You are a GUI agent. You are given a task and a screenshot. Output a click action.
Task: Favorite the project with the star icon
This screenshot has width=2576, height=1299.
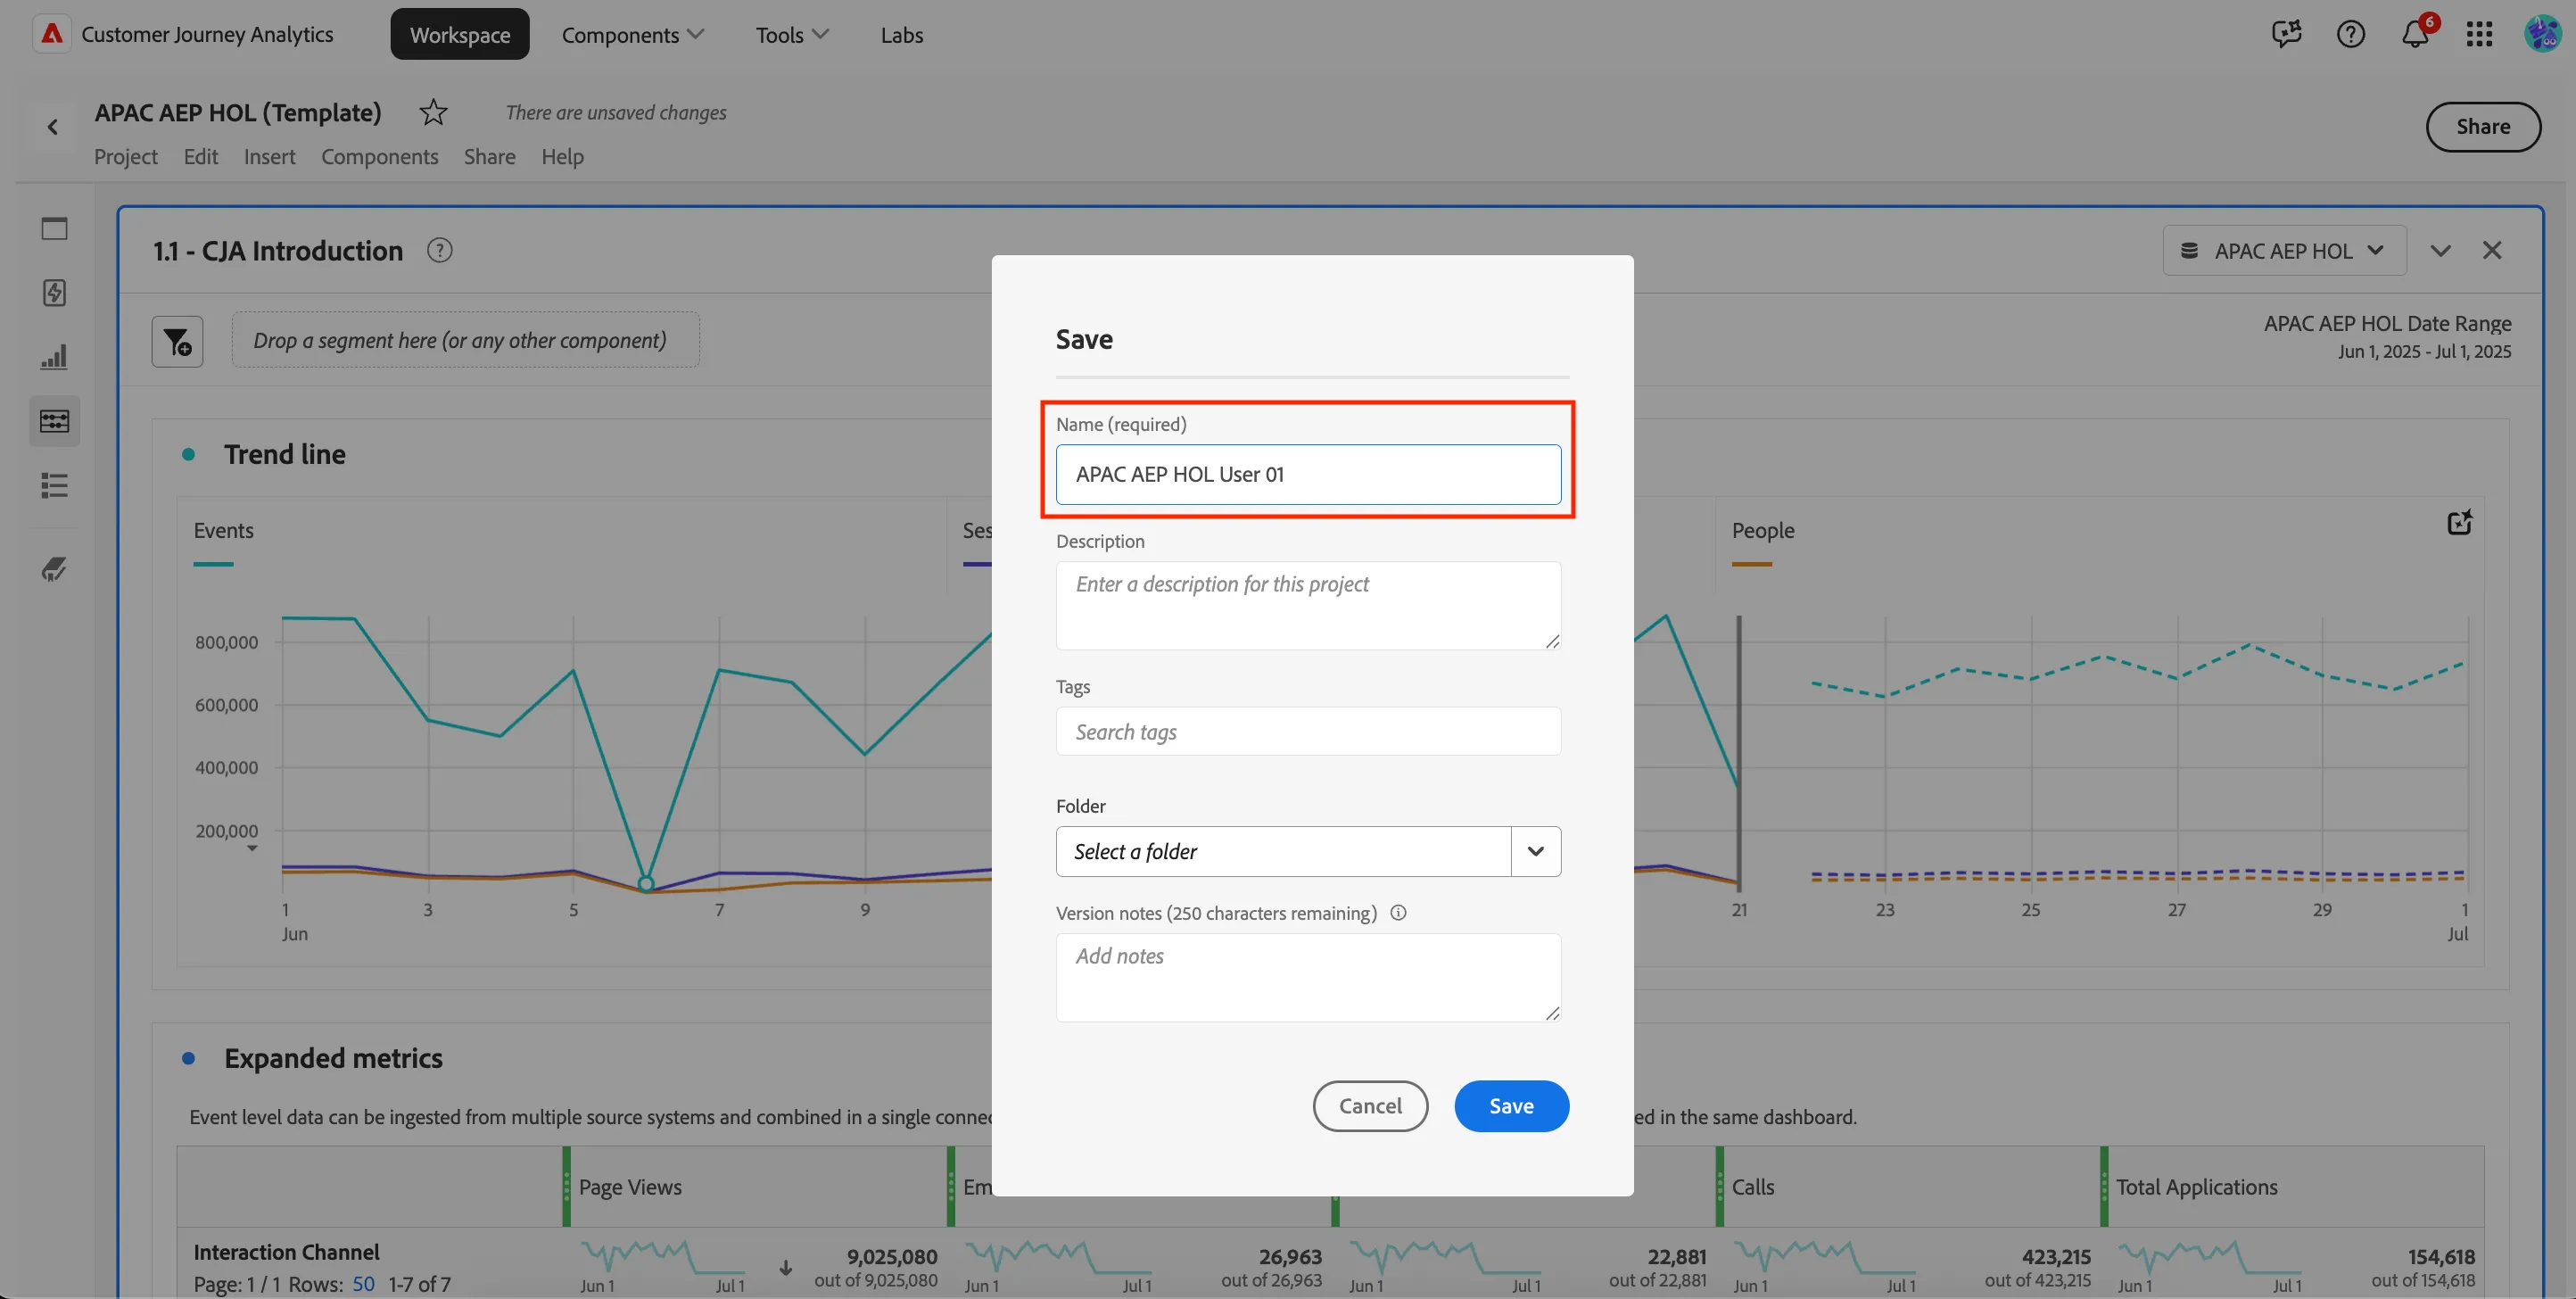[x=433, y=112]
